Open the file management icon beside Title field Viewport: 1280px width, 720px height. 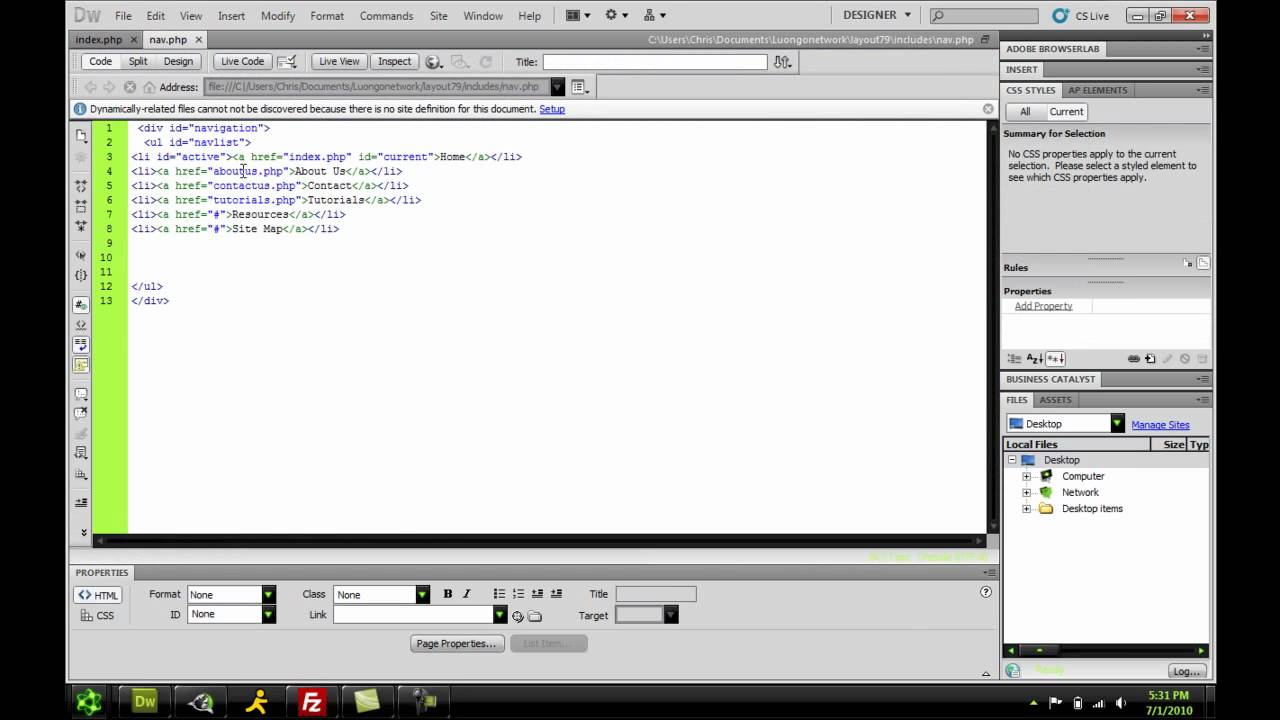(x=782, y=62)
